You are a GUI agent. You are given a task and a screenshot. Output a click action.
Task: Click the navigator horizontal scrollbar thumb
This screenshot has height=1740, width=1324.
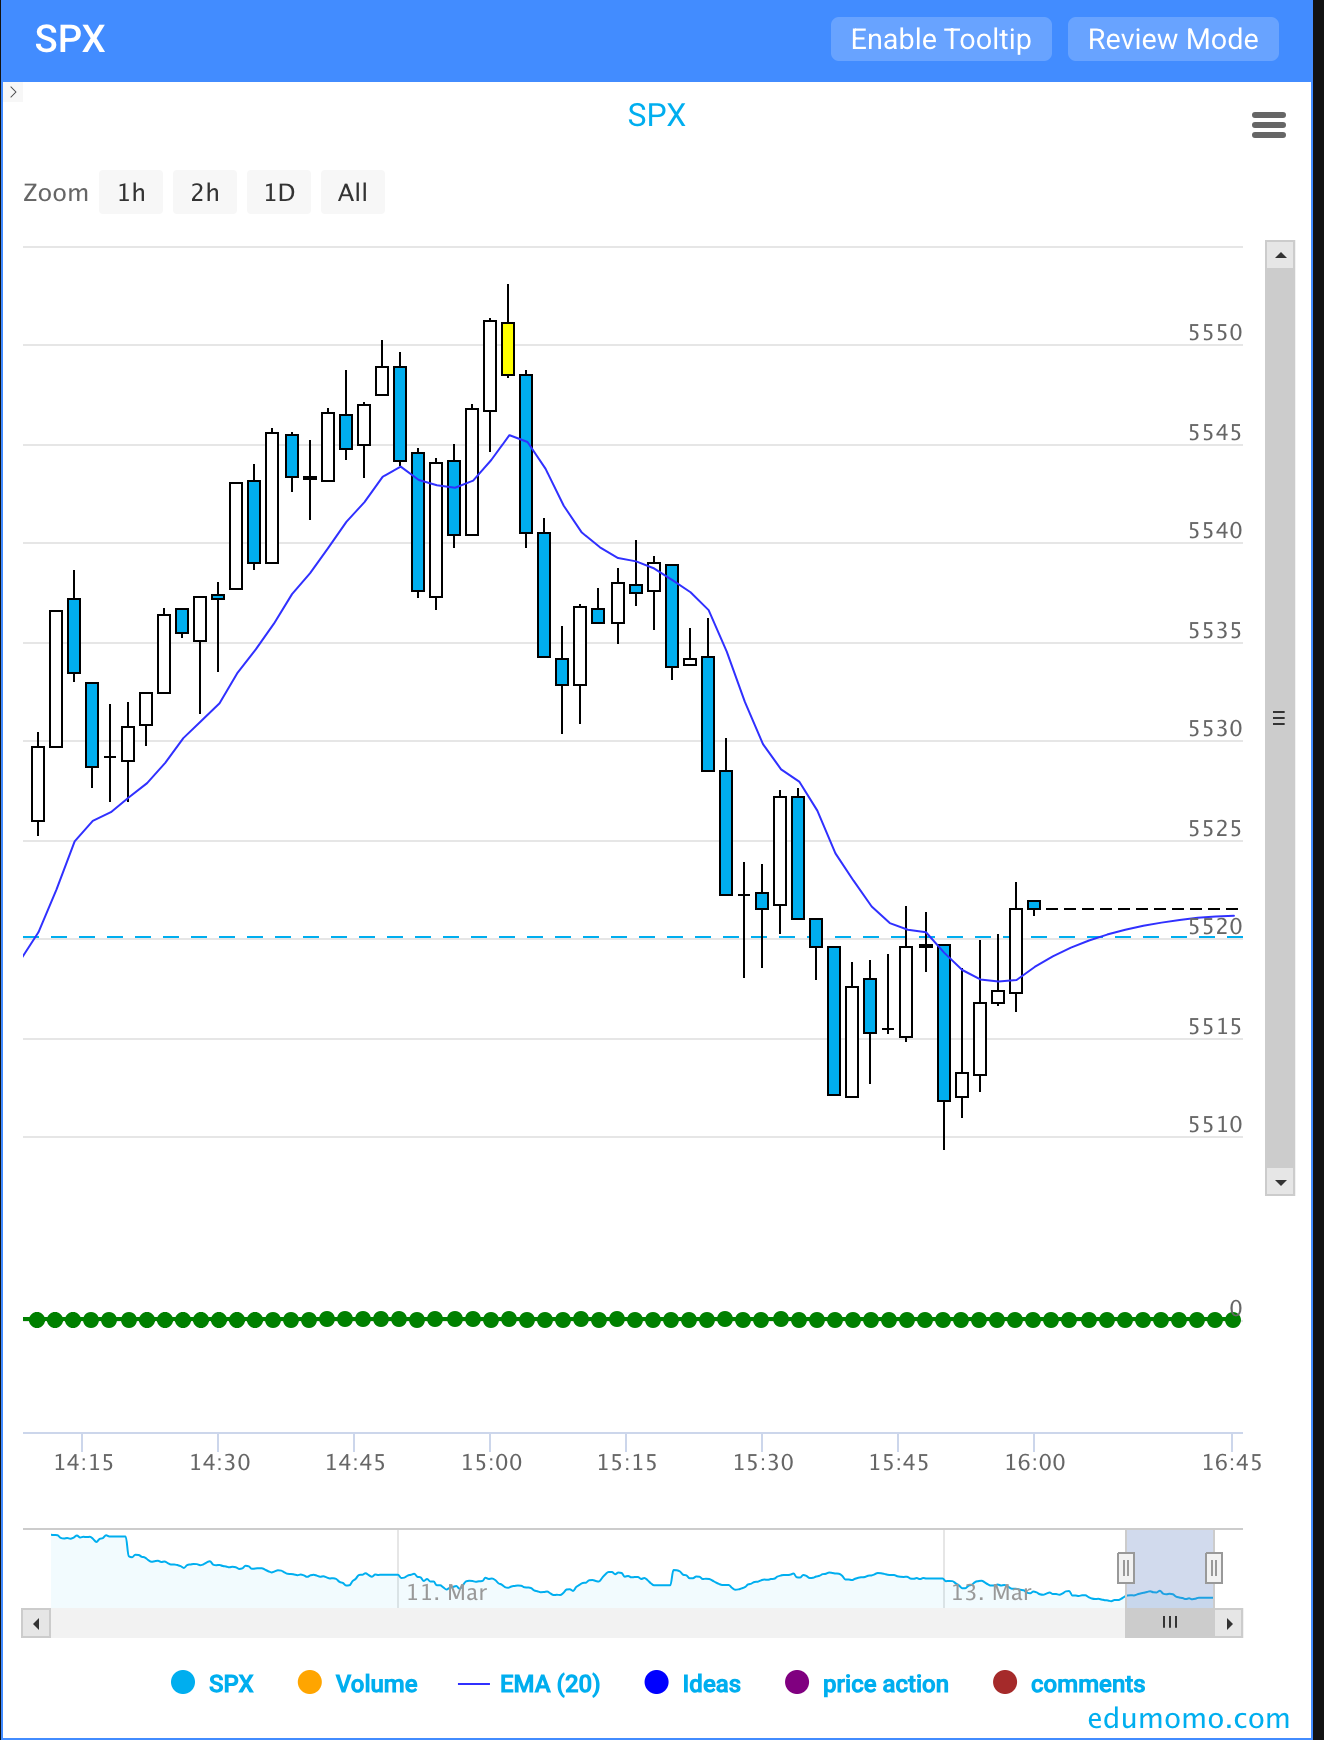tap(1170, 1623)
